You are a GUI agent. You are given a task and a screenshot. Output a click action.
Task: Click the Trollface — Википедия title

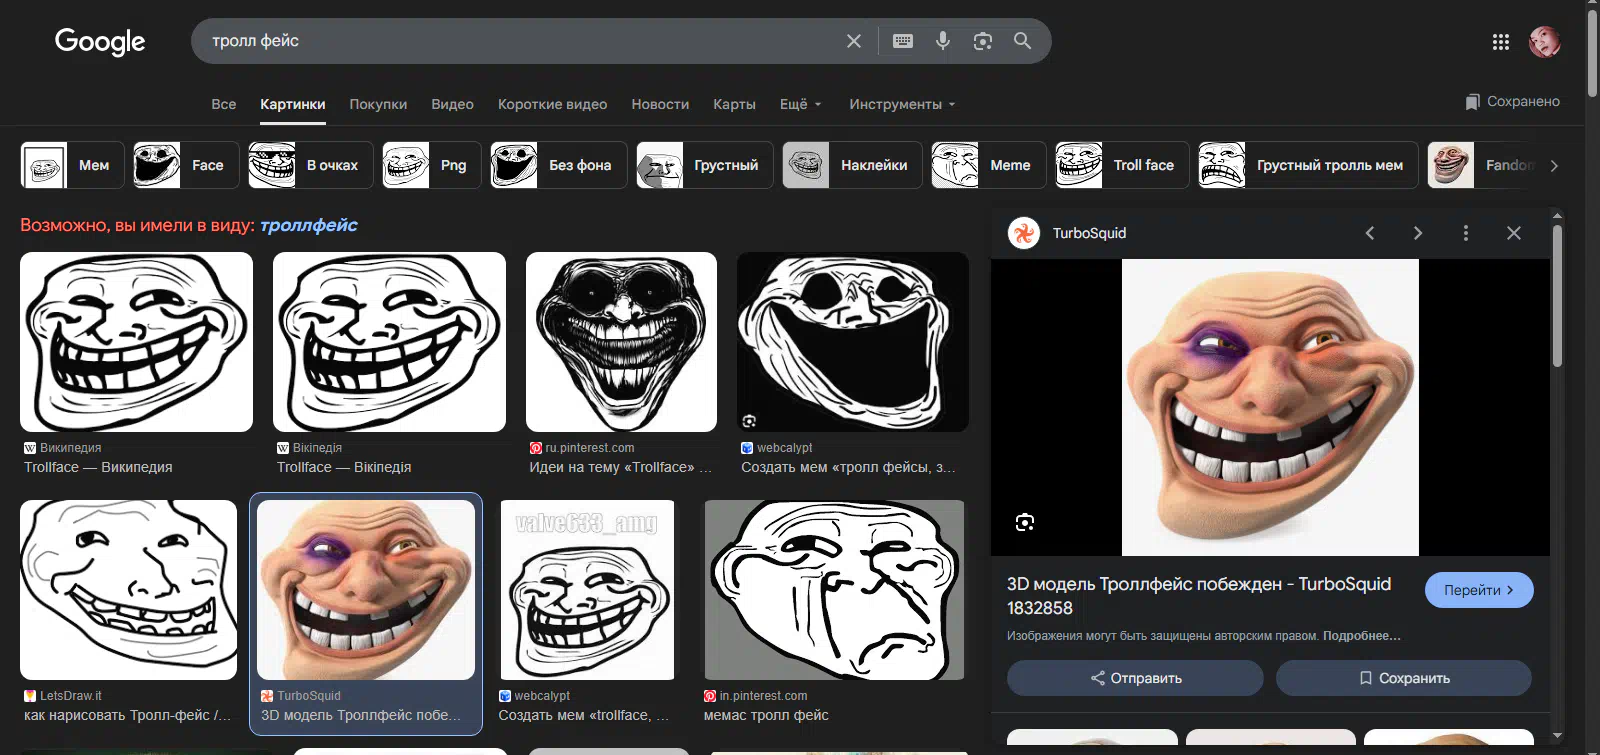click(98, 467)
